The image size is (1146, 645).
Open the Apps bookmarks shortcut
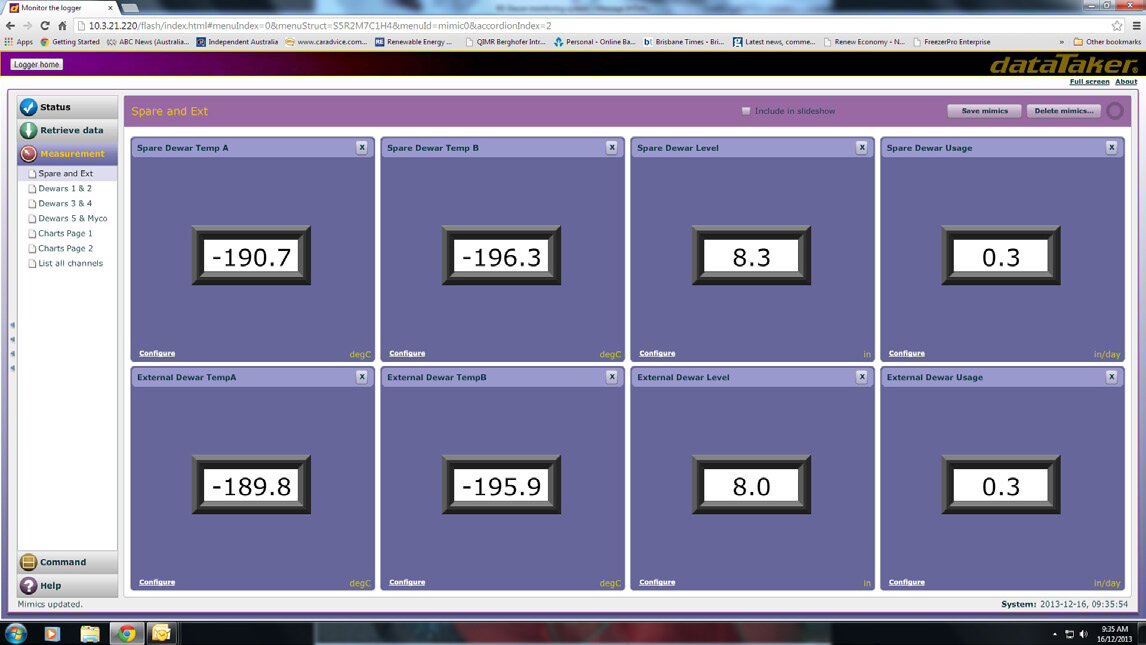pyautogui.click(x=19, y=42)
